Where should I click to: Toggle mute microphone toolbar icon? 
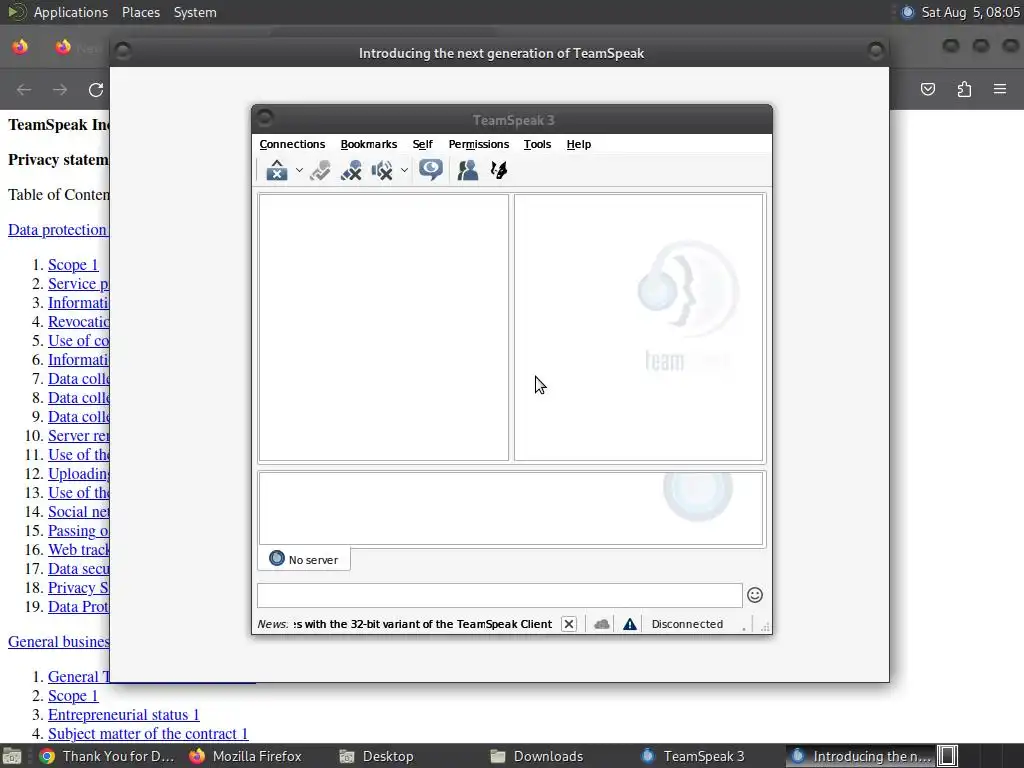[351, 170]
